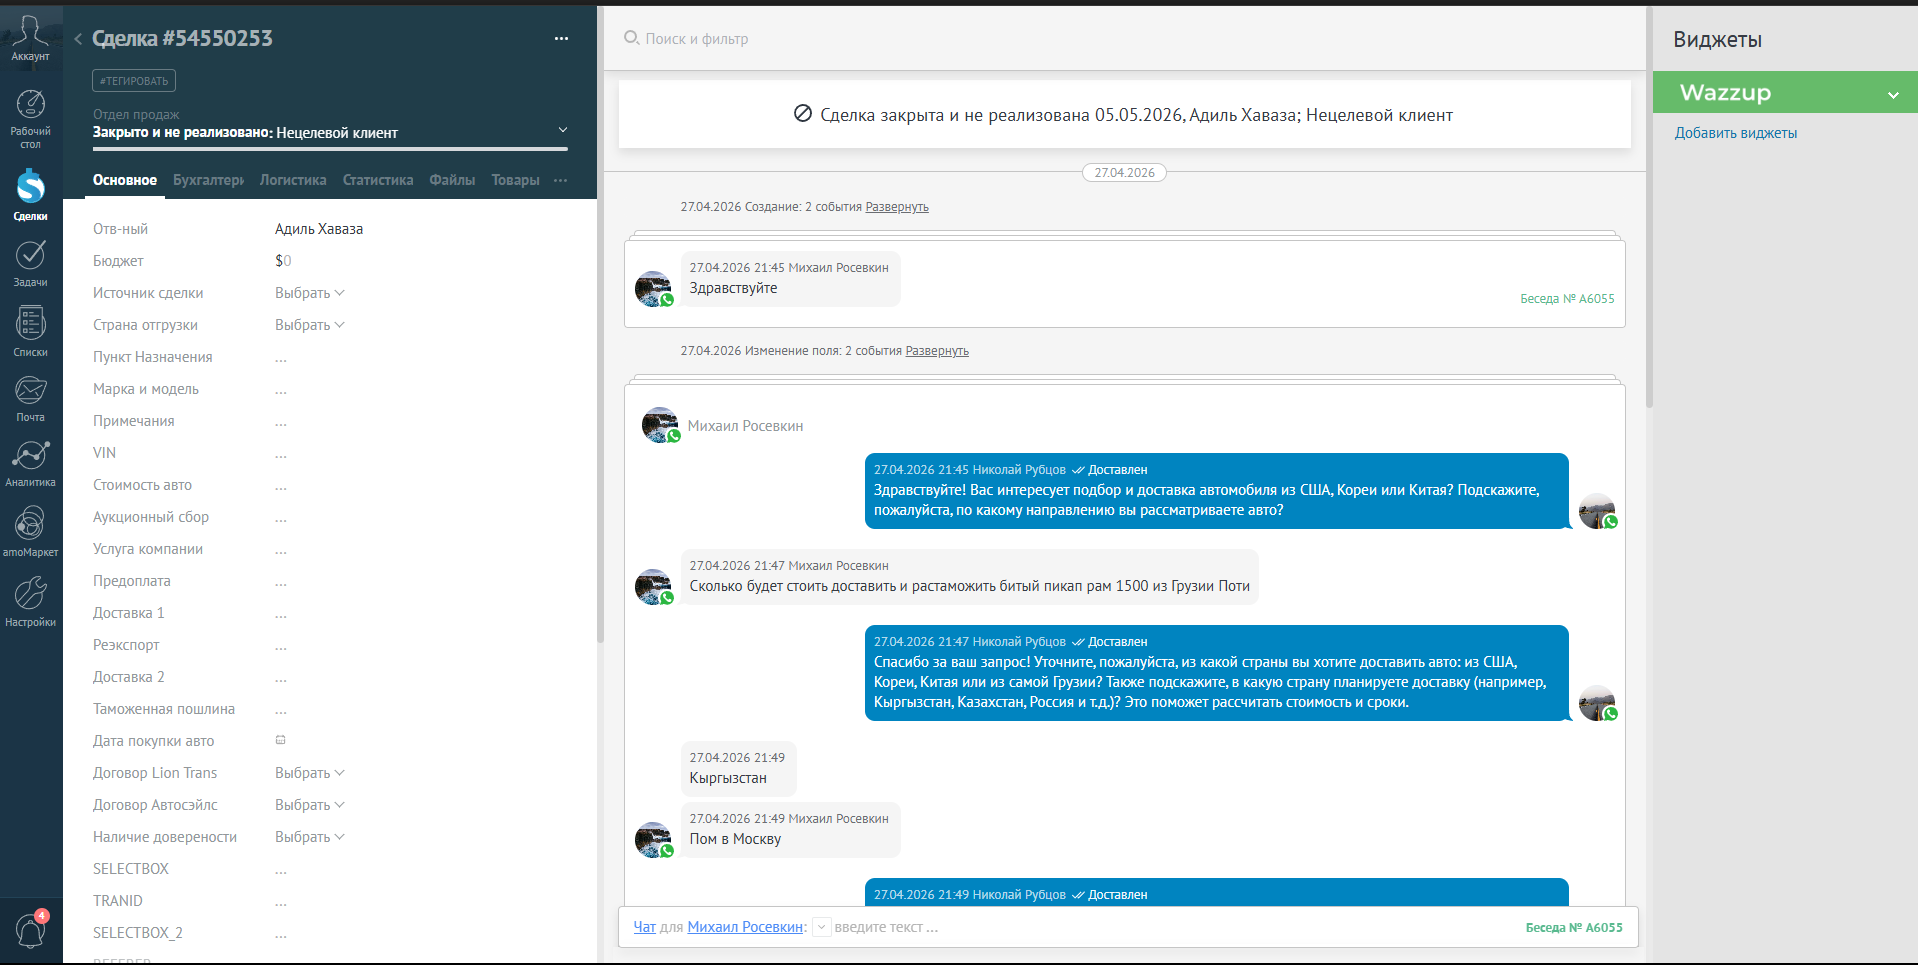Open Рабочий стол dashboard in sidebar
This screenshot has height=965, width=1918.
(x=30, y=119)
